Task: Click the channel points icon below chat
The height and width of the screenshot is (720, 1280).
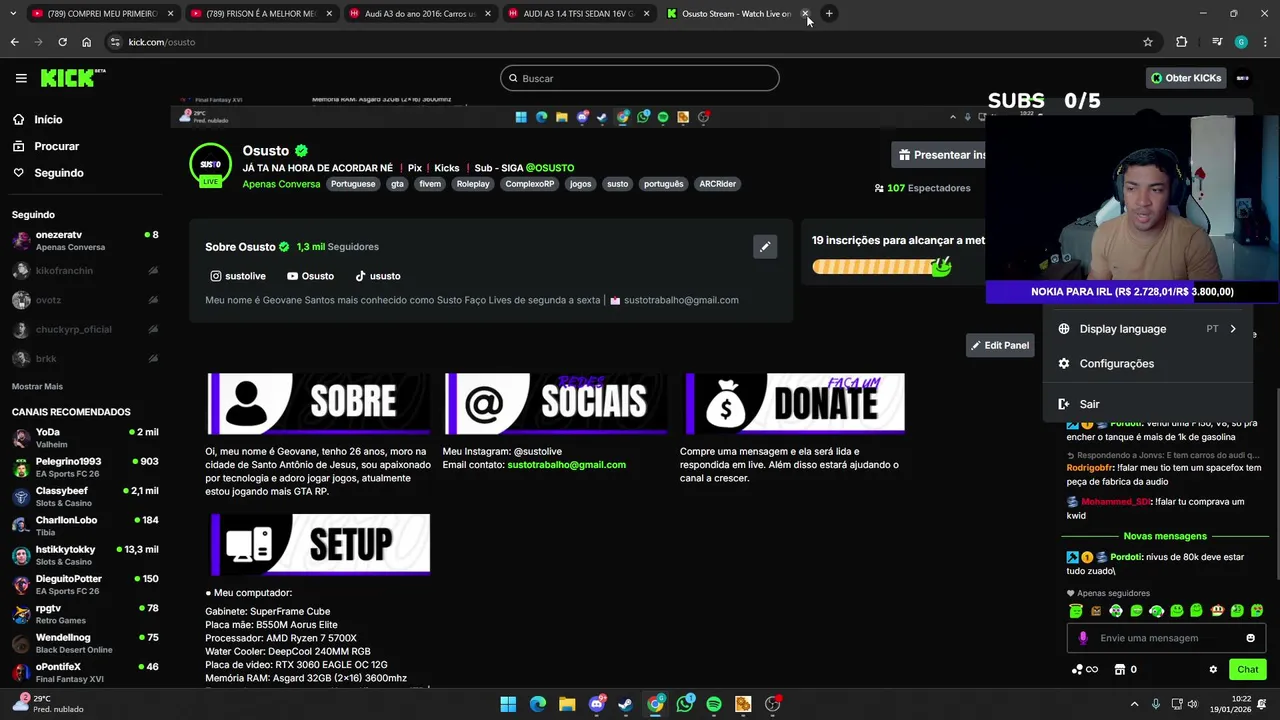Action: point(1084,670)
